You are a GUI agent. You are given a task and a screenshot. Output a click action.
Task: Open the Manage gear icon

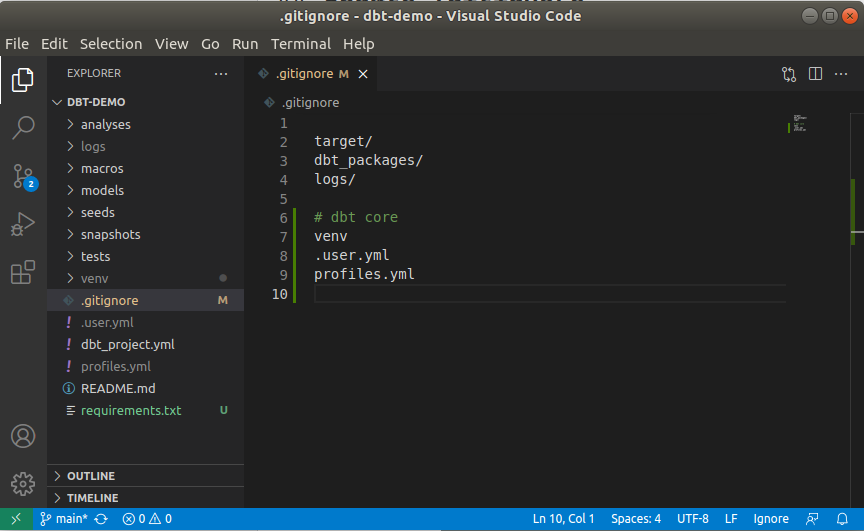[23, 484]
